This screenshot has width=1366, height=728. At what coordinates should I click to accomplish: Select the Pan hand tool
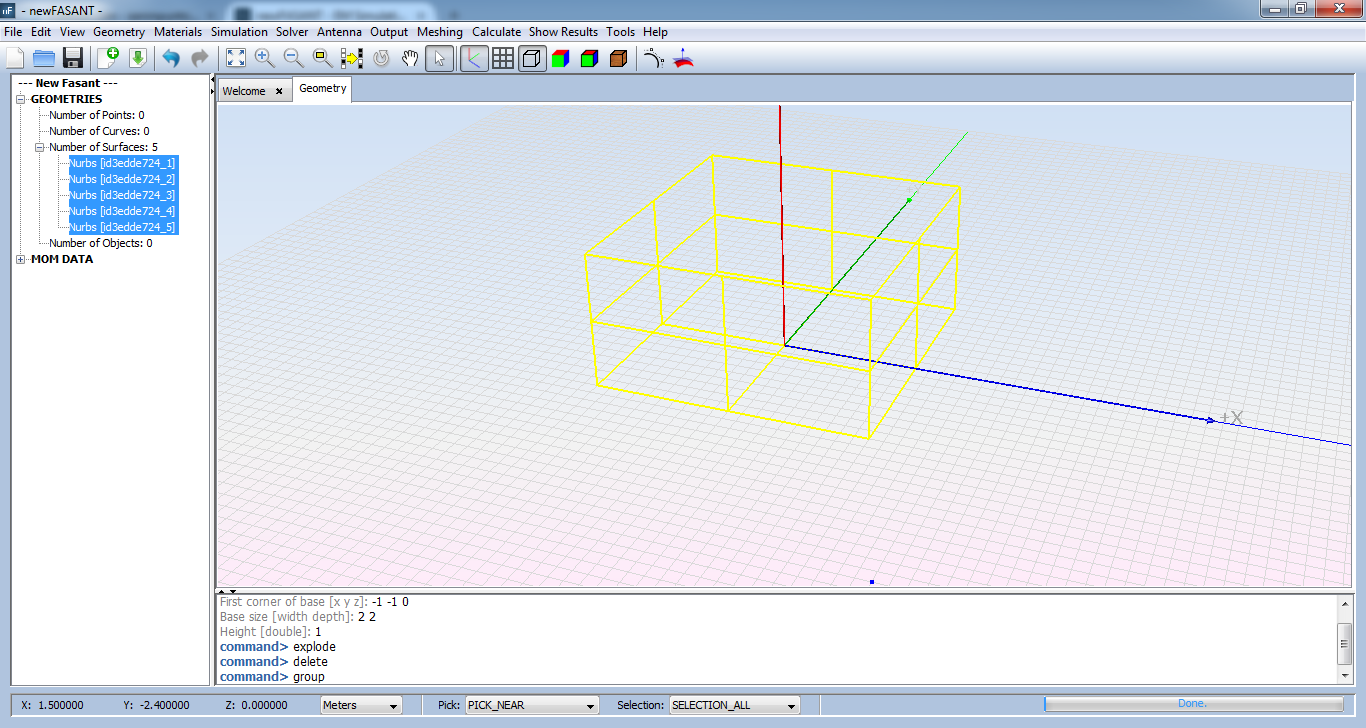click(410, 58)
